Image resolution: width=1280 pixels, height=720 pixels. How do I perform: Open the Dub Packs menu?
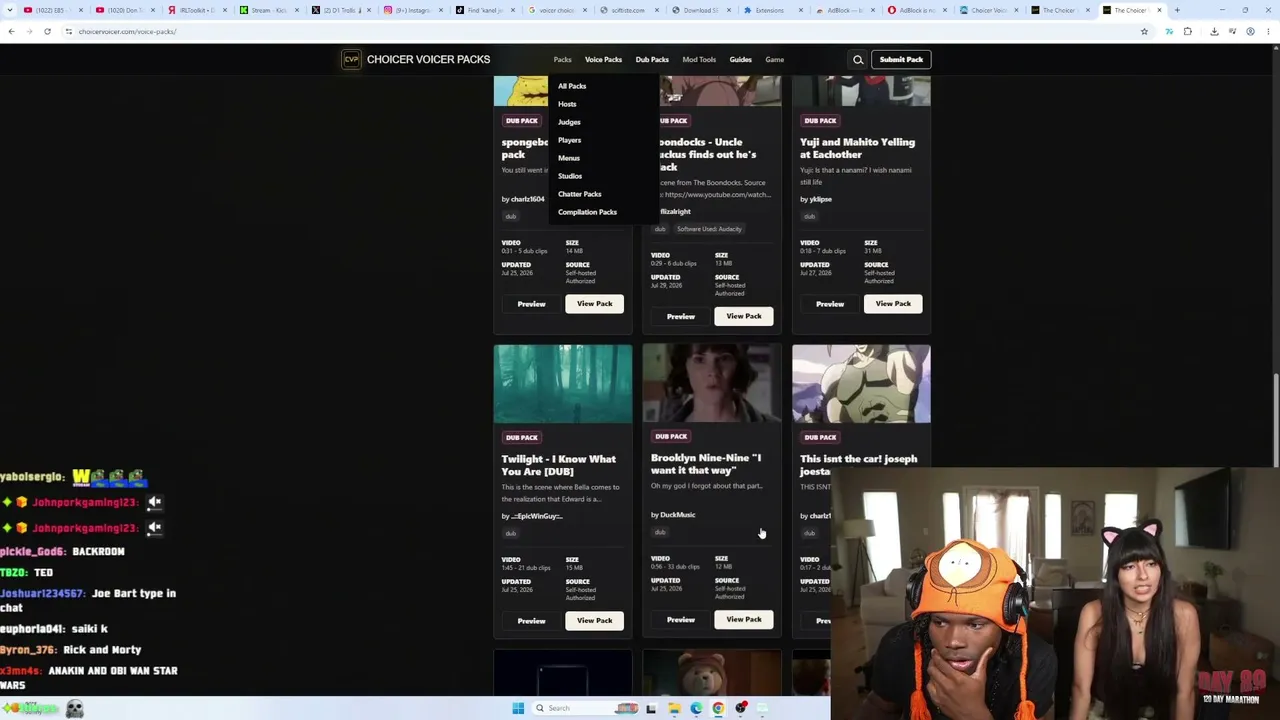coord(652,60)
